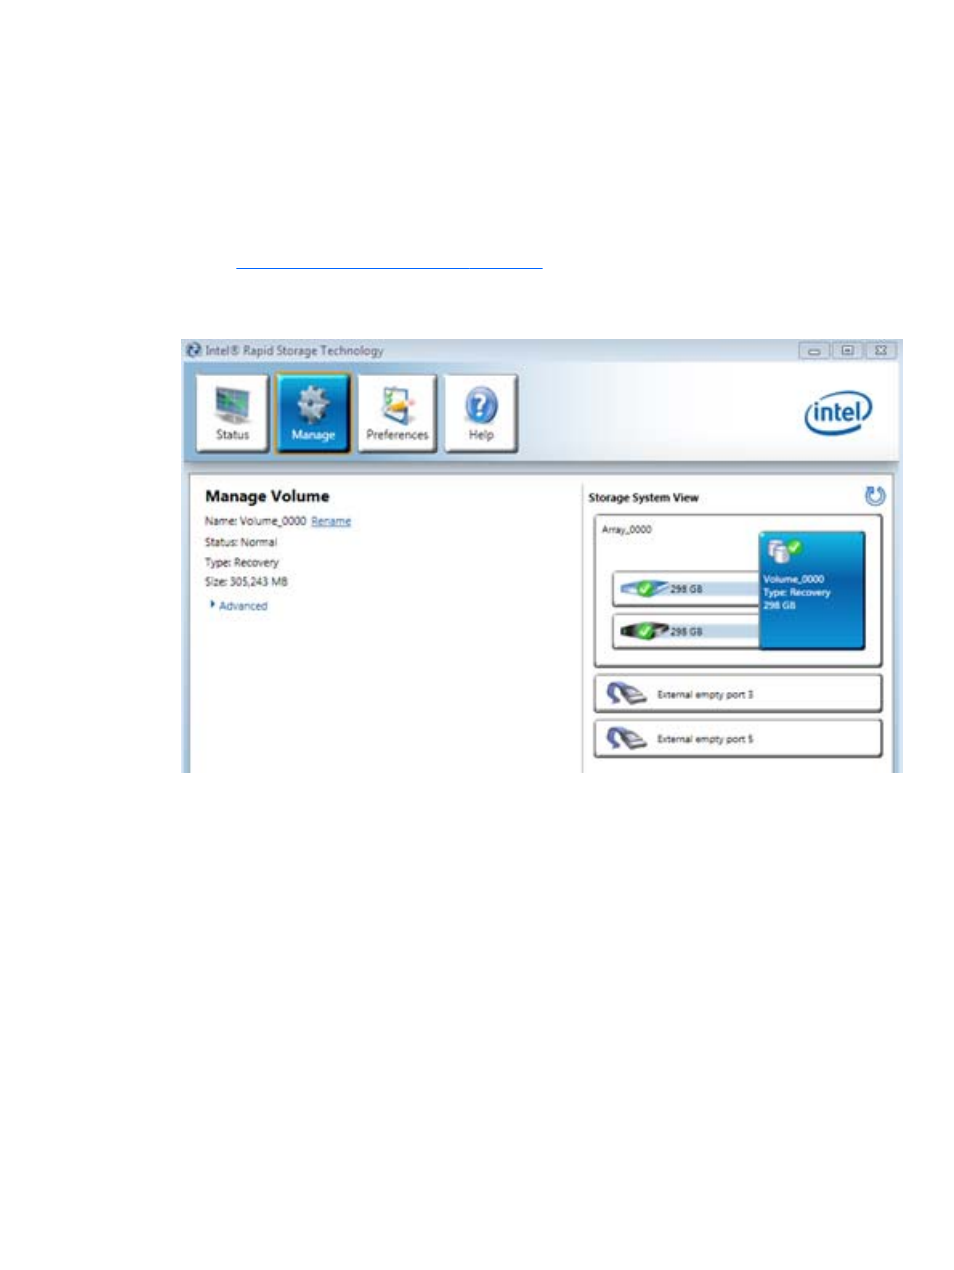Click the 'Size: 305,243 MB' text
The image size is (954, 1270).
point(246,581)
